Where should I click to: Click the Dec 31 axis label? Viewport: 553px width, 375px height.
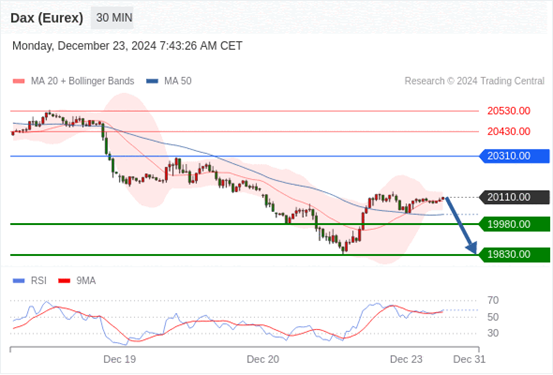pos(469,359)
